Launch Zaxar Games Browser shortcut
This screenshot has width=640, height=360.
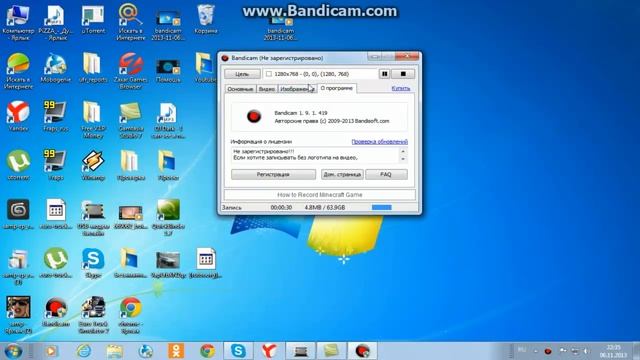(x=131, y=71)
